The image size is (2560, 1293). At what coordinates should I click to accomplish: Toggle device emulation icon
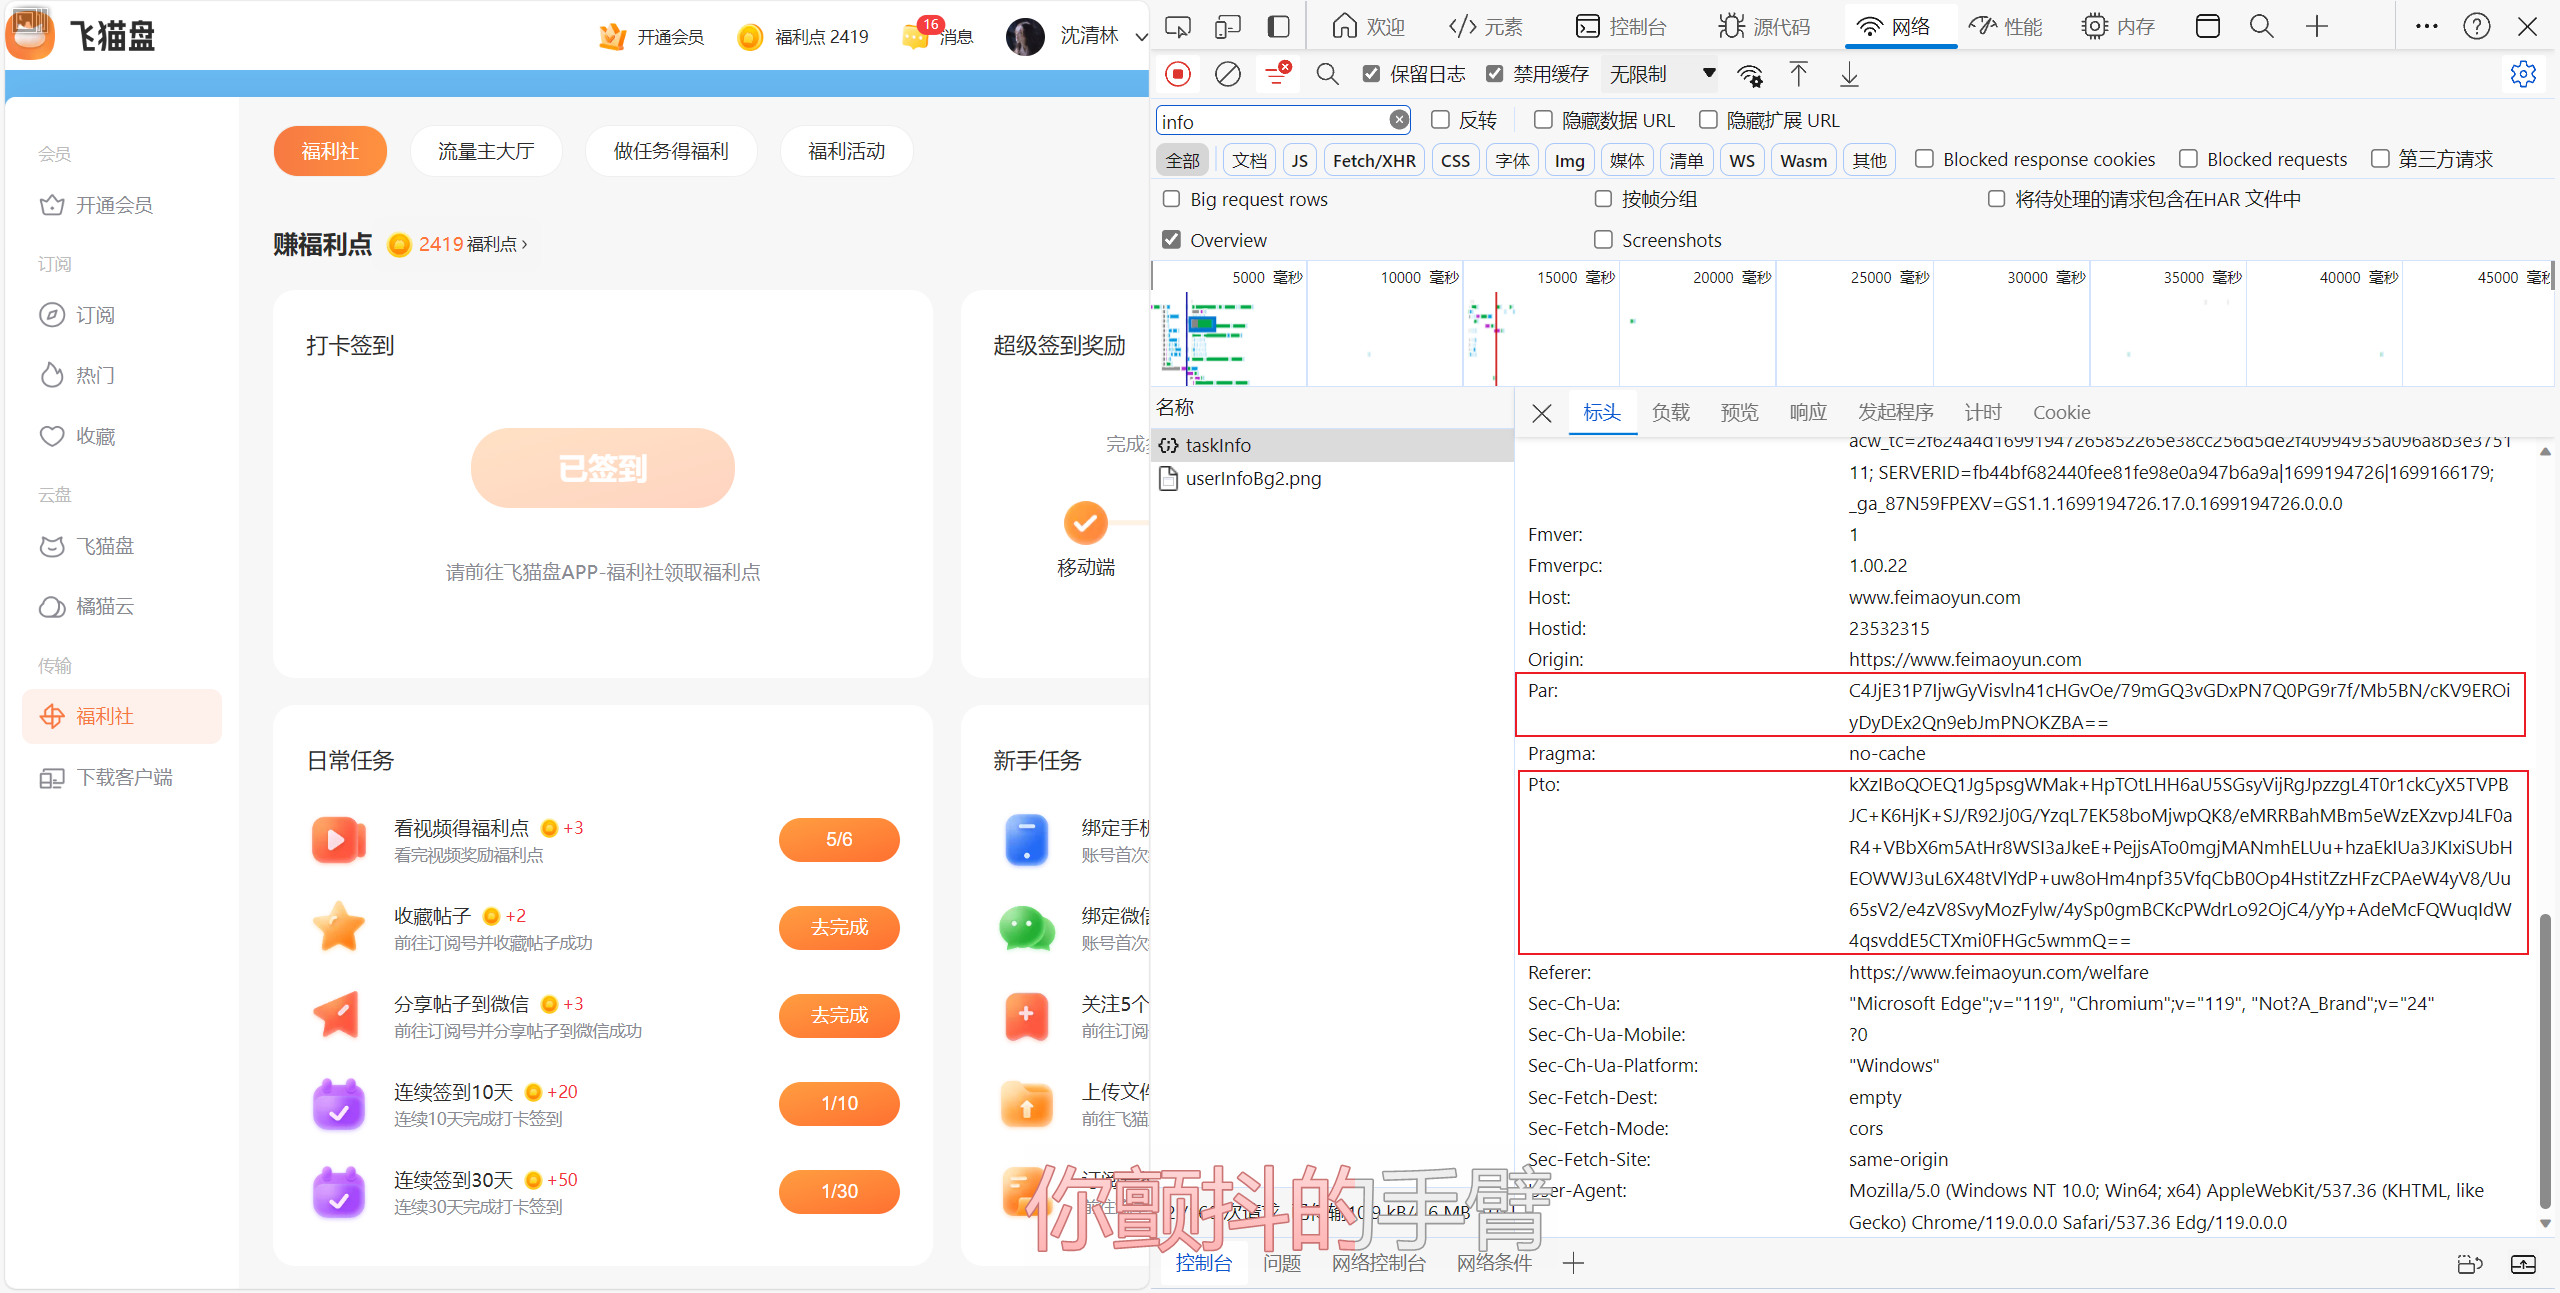pyautogui.click(x=1227, y=26)
